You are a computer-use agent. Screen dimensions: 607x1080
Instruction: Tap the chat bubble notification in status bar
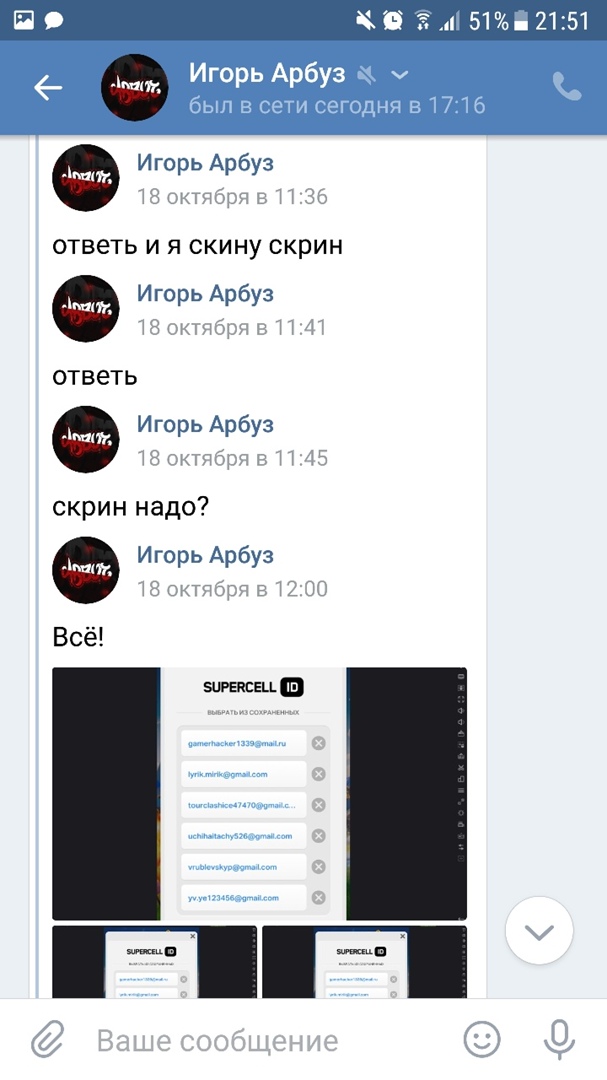click(x=54, y=21)
